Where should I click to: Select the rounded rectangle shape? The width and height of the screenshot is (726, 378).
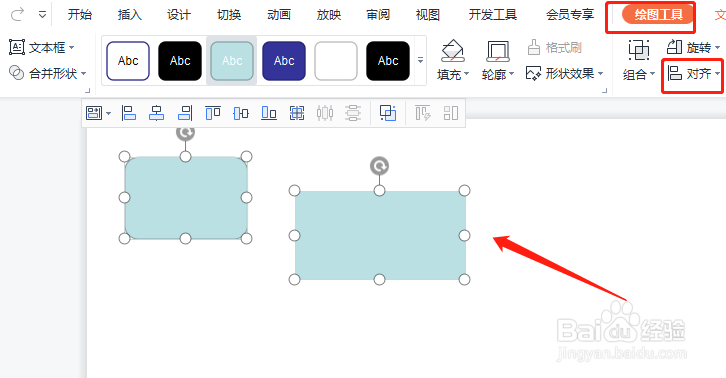pos(186,198)
